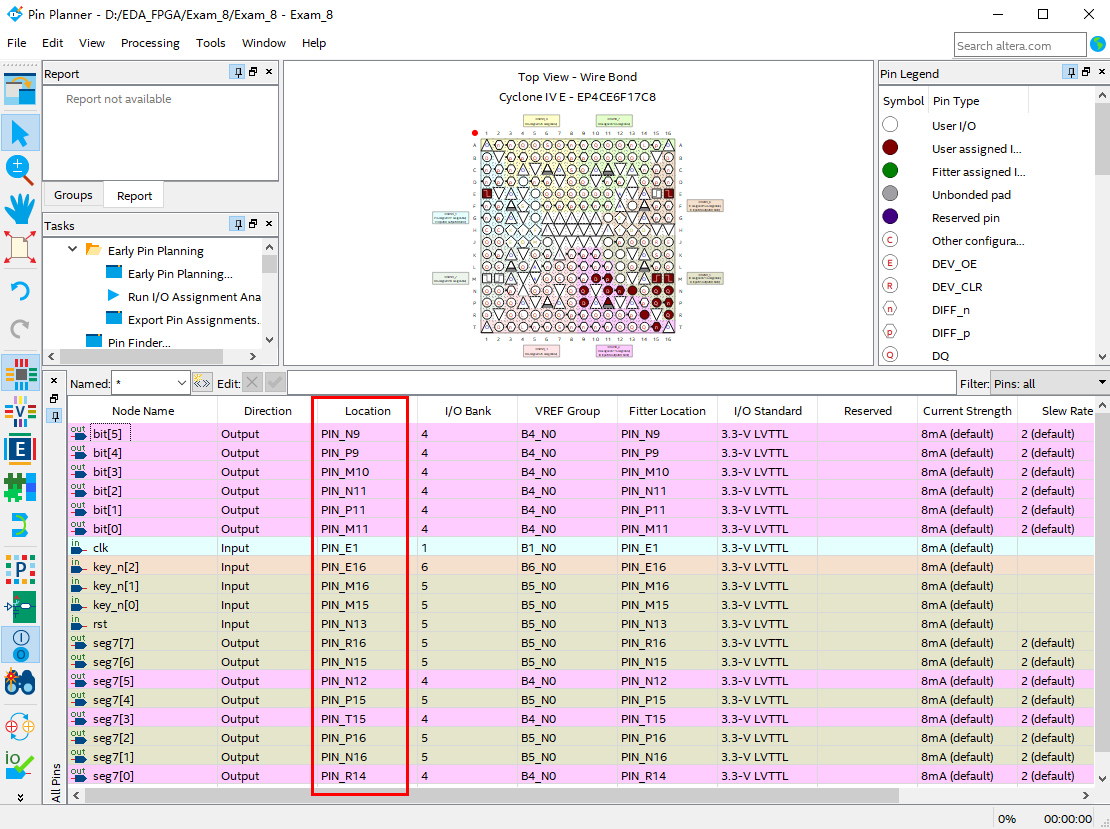This screenshot has height=829, width=1110.
Task: Switch to the Groups tab
Action: tap(74, 195)
